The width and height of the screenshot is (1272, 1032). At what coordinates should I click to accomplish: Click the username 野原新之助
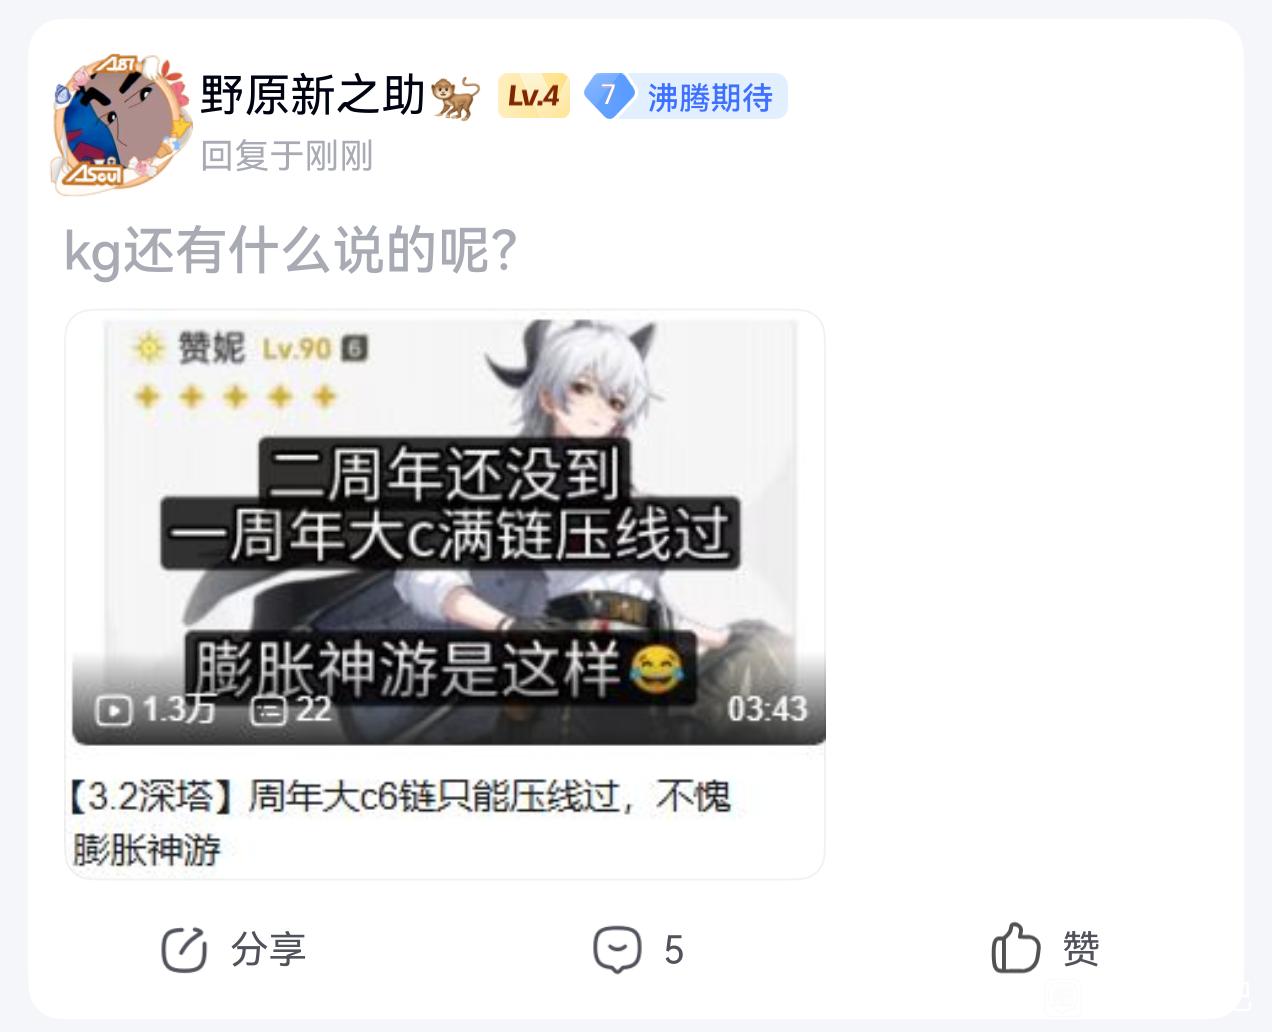[x=313, y=96]
